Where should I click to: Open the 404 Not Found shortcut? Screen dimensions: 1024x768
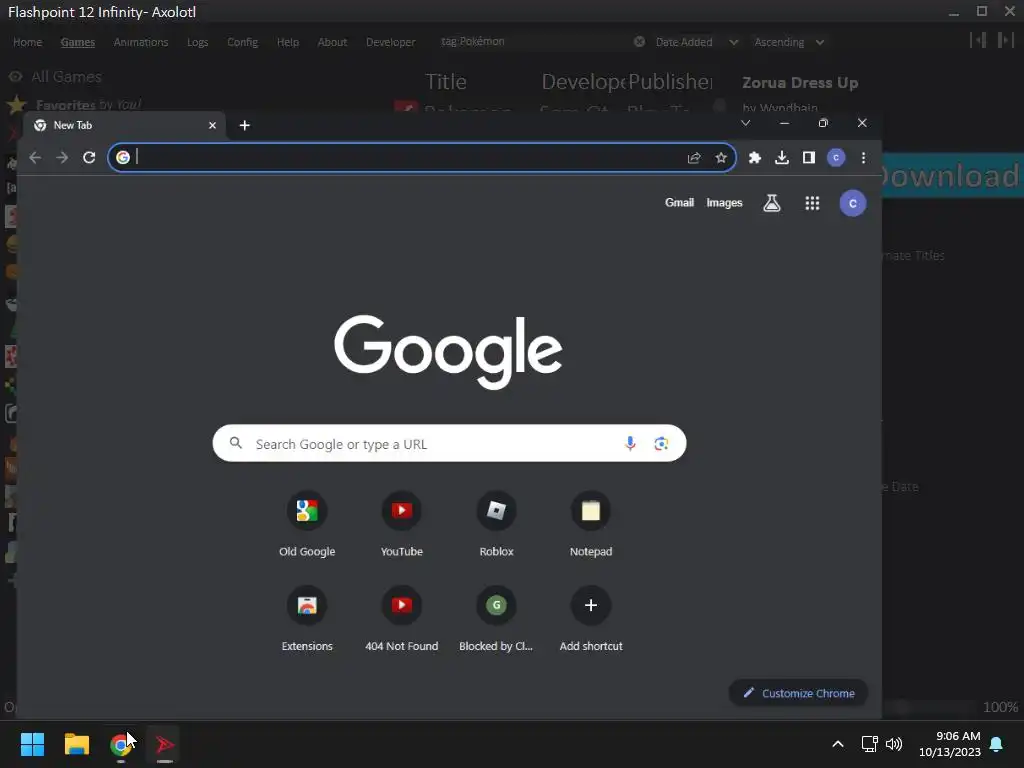[402, 619]
